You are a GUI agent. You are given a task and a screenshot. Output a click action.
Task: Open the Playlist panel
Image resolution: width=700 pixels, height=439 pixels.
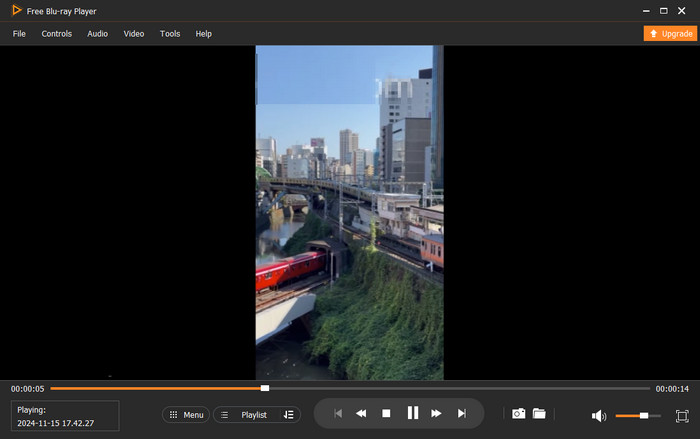pyautogui.click(x=244, y=414)
